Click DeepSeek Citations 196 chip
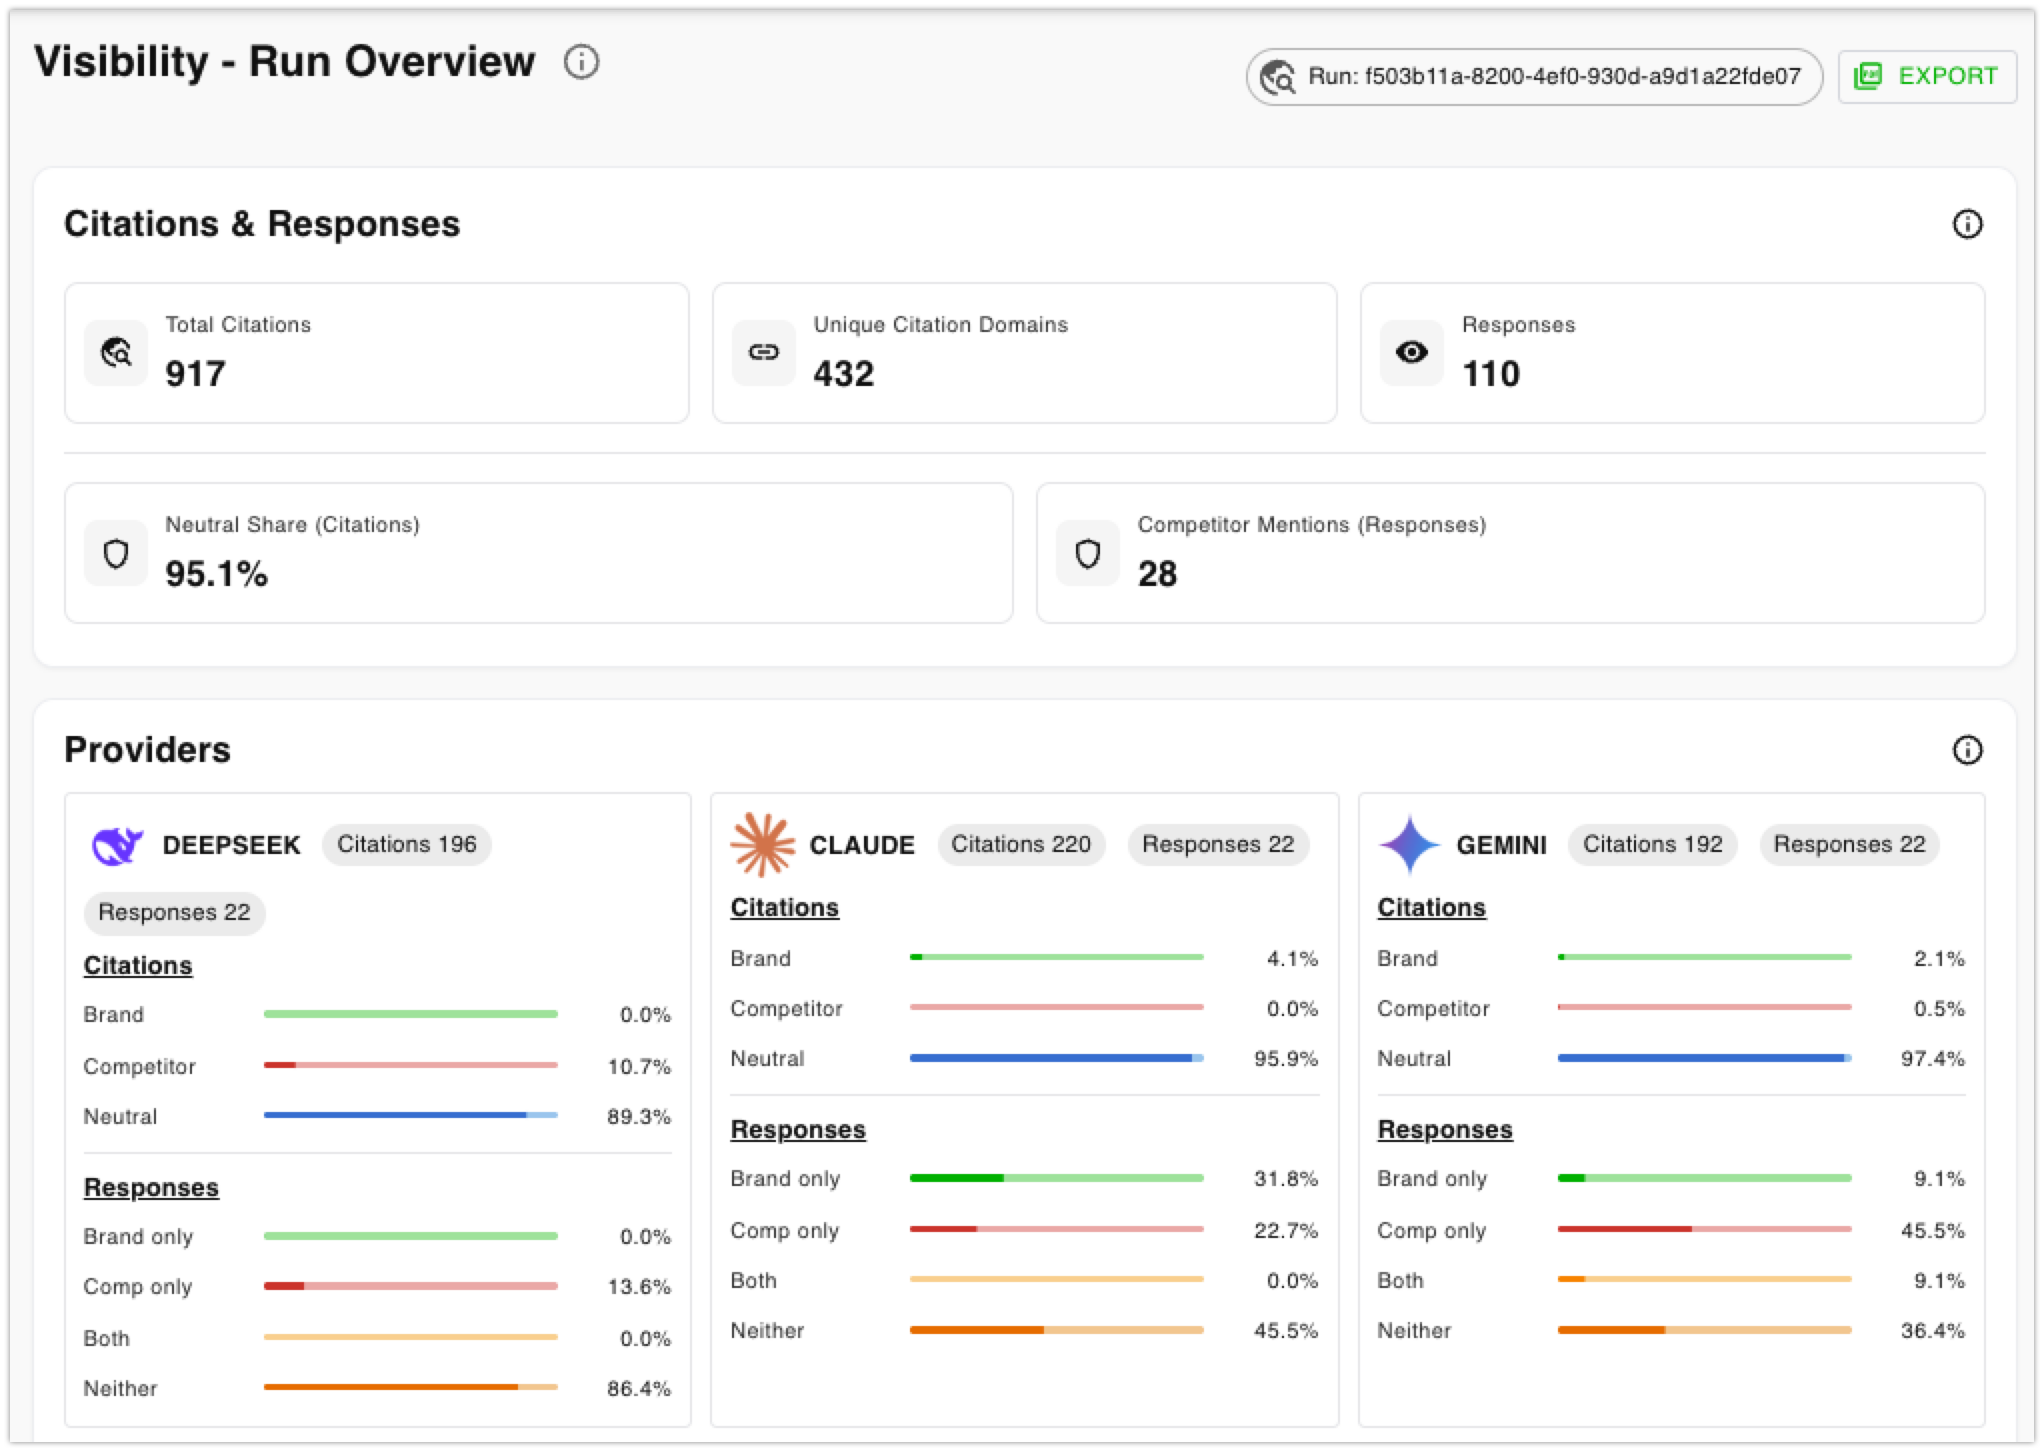 tap(406, 845)
